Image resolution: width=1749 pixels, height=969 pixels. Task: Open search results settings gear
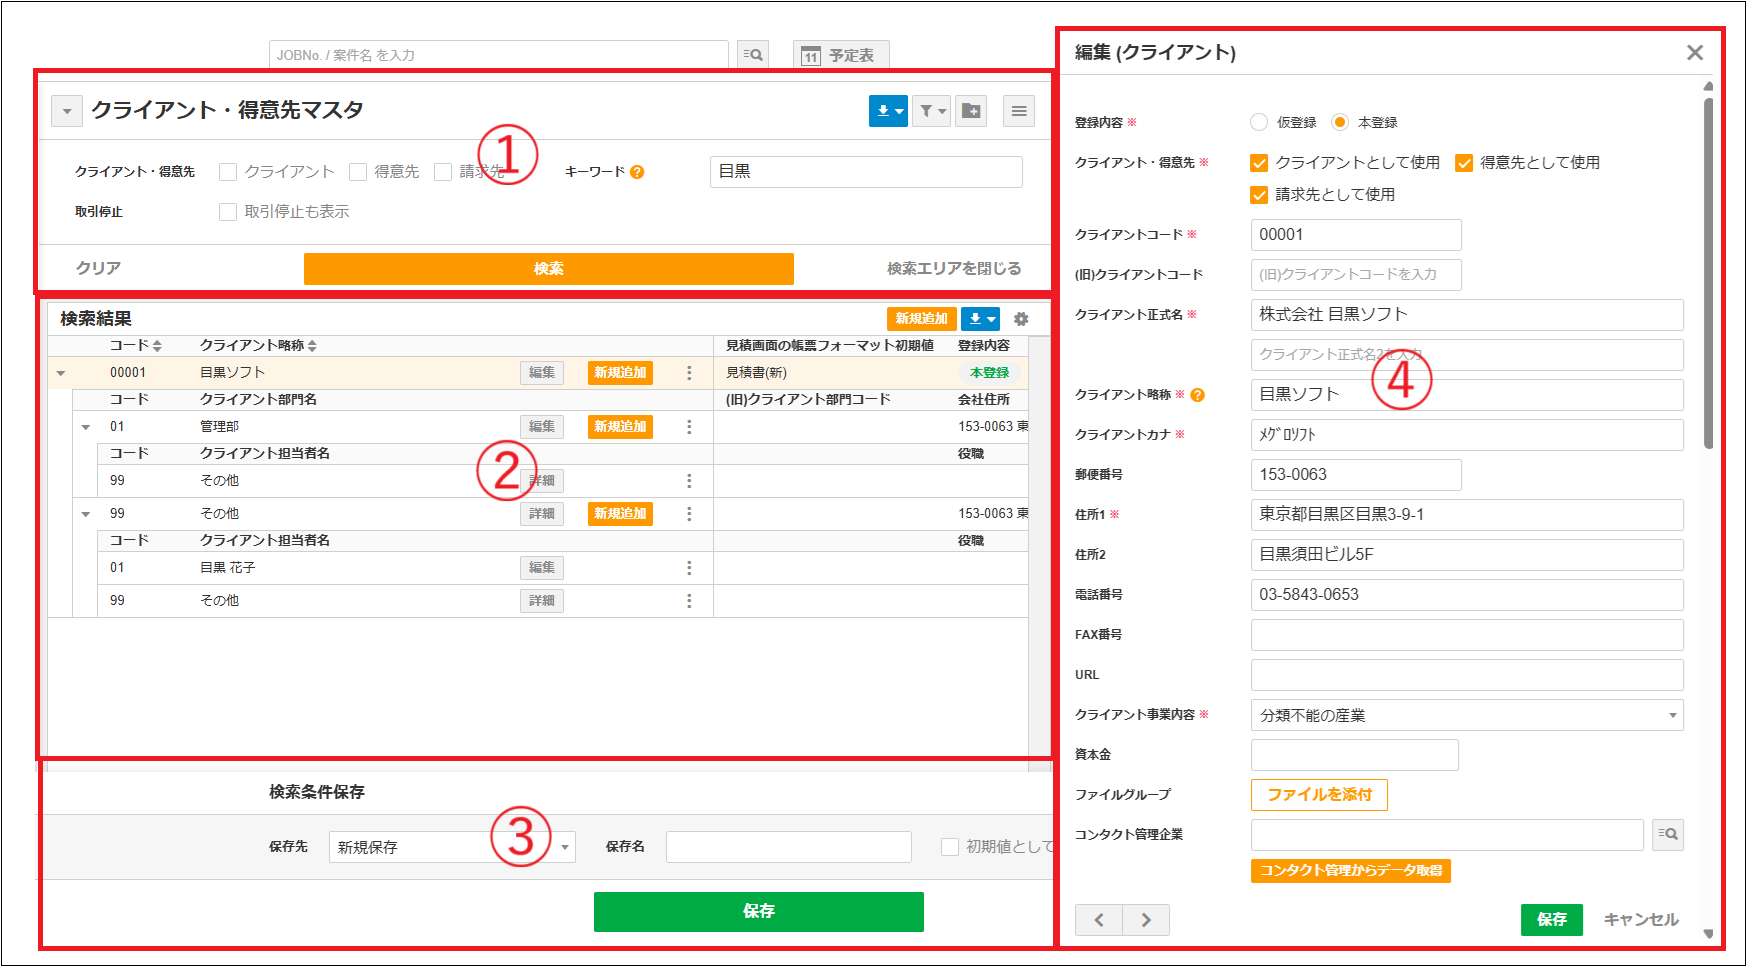point(1020,319)
